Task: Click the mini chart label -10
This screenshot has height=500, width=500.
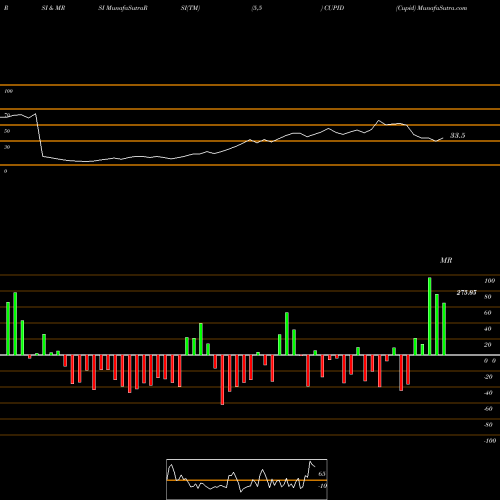Action: (x=322, y=486)
